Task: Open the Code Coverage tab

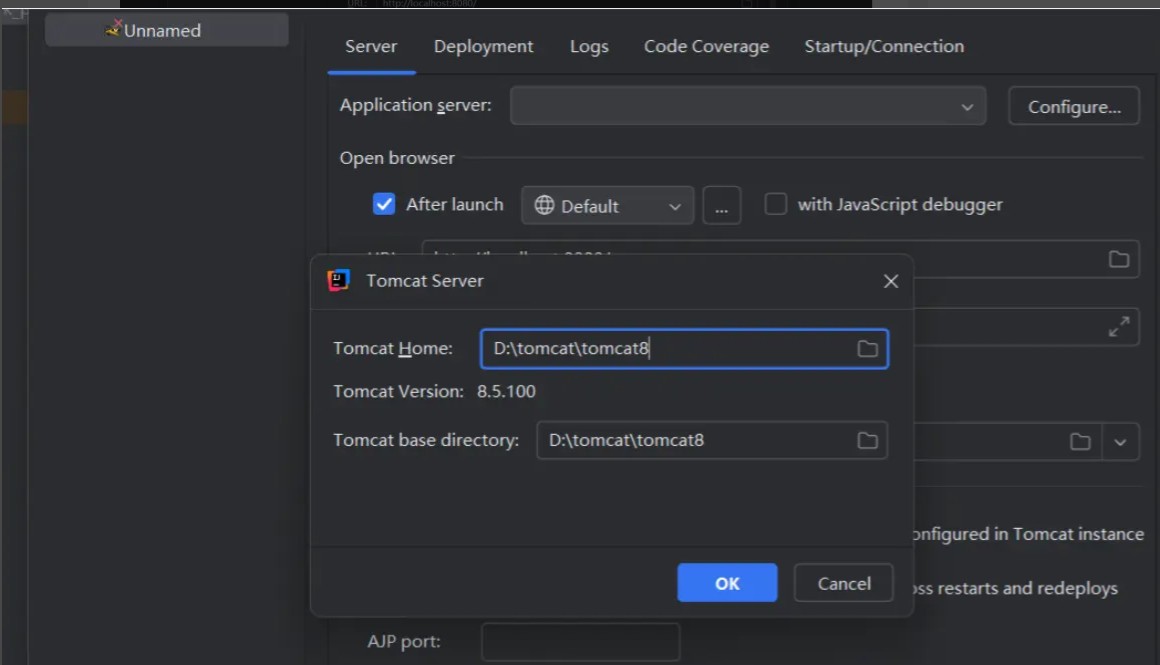Action: pyautogui.click(x=706, y=47)
